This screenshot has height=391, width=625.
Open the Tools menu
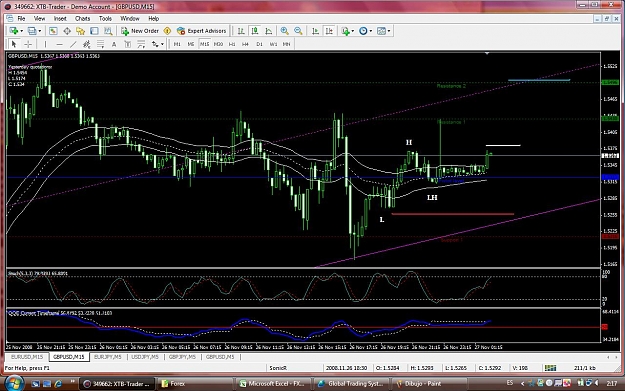[105, 18]
